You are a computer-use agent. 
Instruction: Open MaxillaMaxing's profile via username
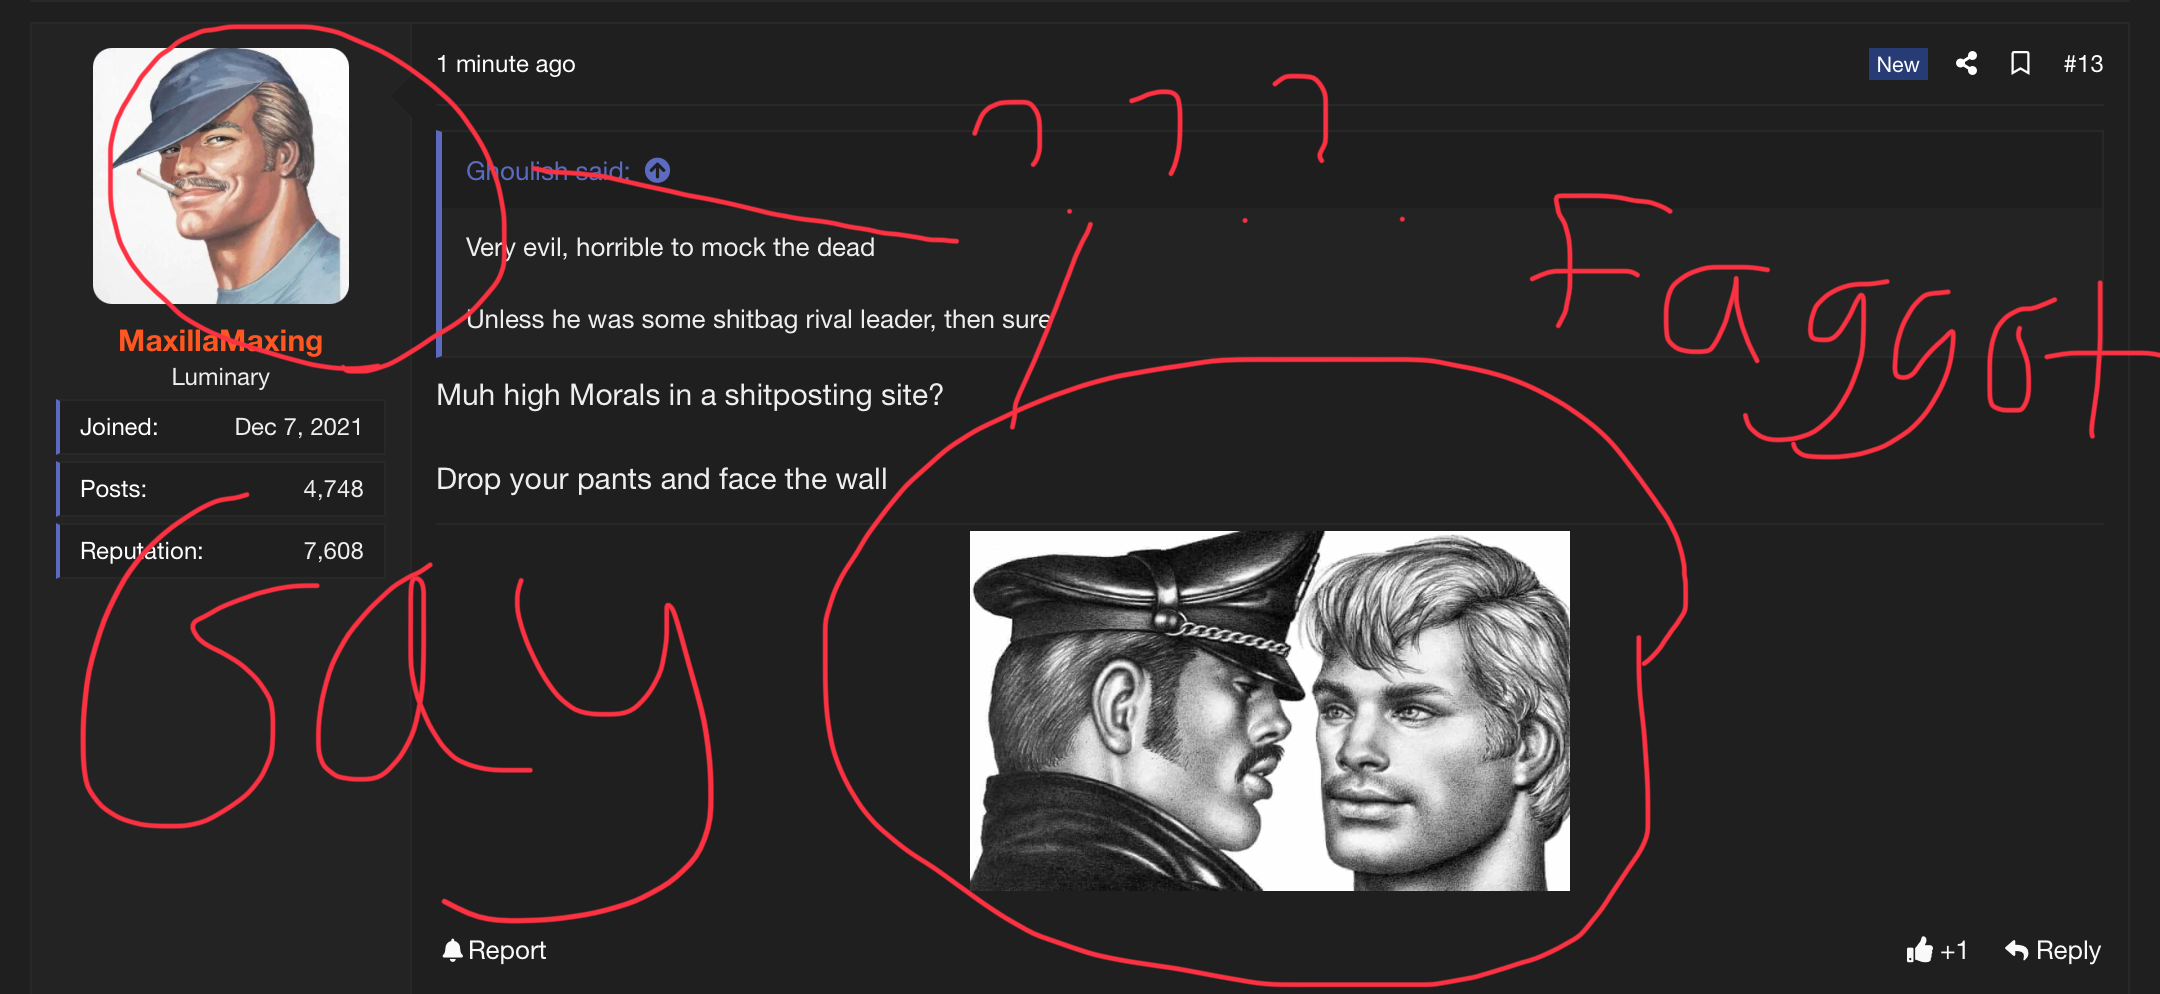pos(221,341)
